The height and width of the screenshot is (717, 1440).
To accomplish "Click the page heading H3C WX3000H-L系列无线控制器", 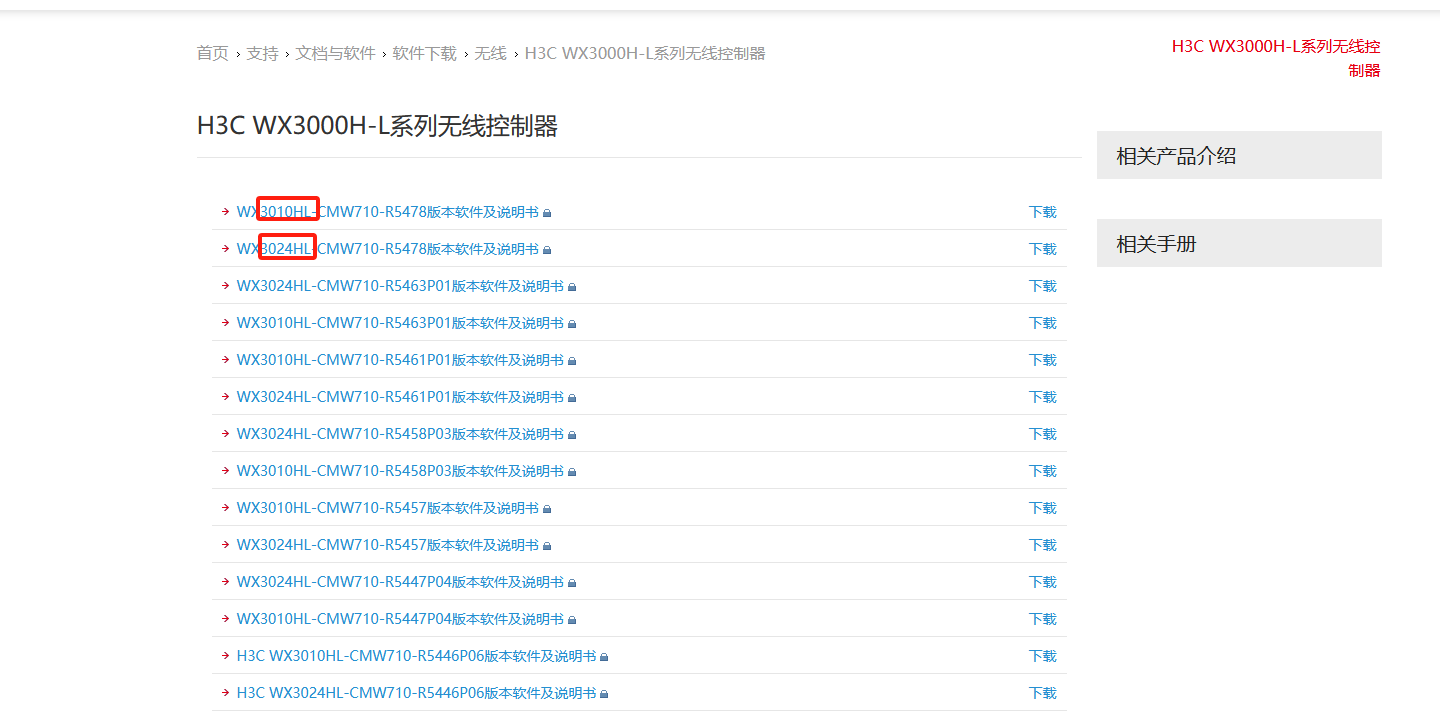I will (377, 126).
